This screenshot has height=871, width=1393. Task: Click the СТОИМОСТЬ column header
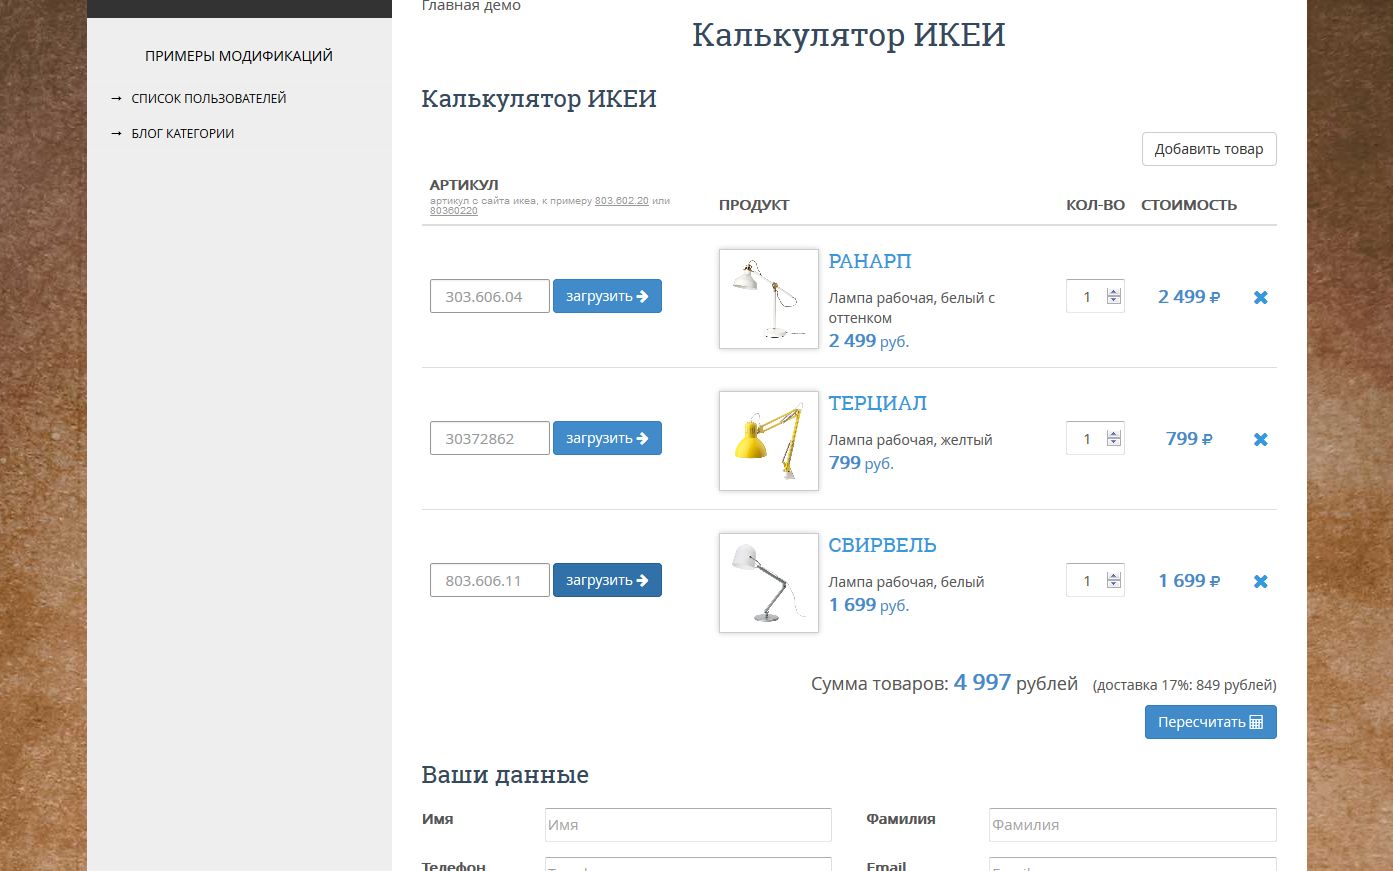pos(1189,205)
